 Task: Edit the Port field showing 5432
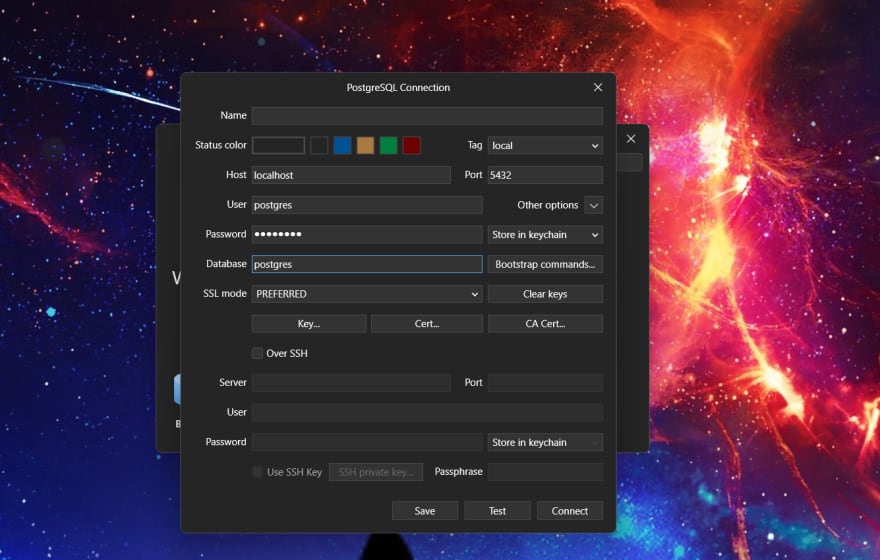pos(545,175)
